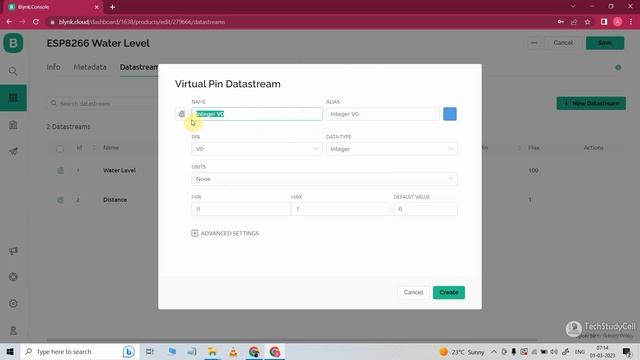Click the Min value field
The image size is (640, 360).
point(241,209)
